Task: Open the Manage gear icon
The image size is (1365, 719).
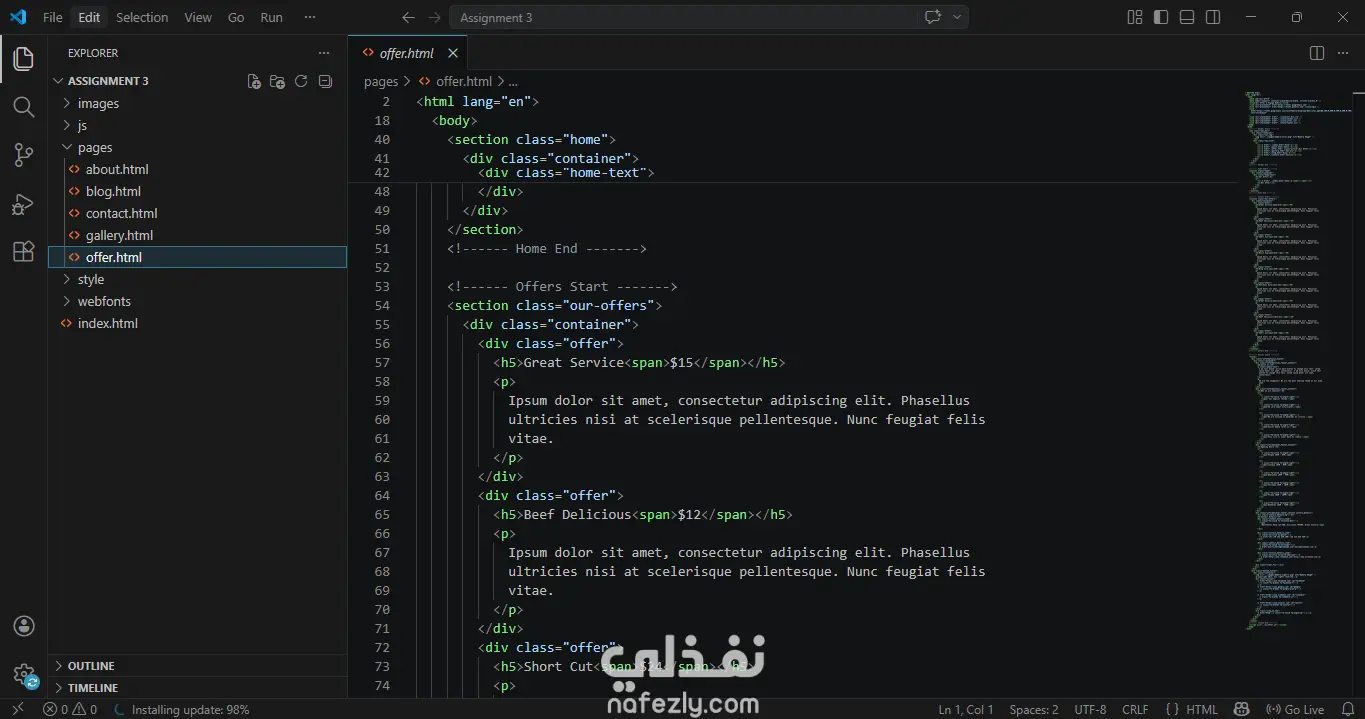Action: pos(24,674)
